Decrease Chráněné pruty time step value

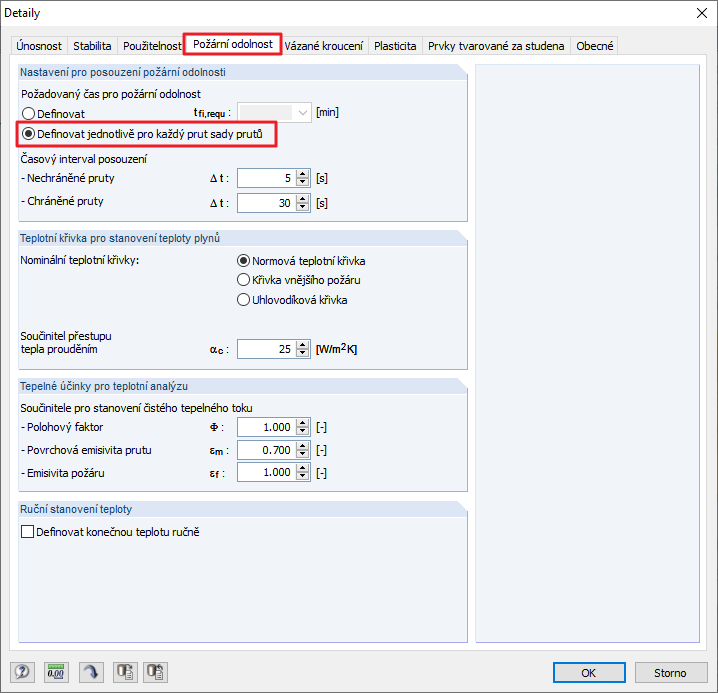pos(303,207)
